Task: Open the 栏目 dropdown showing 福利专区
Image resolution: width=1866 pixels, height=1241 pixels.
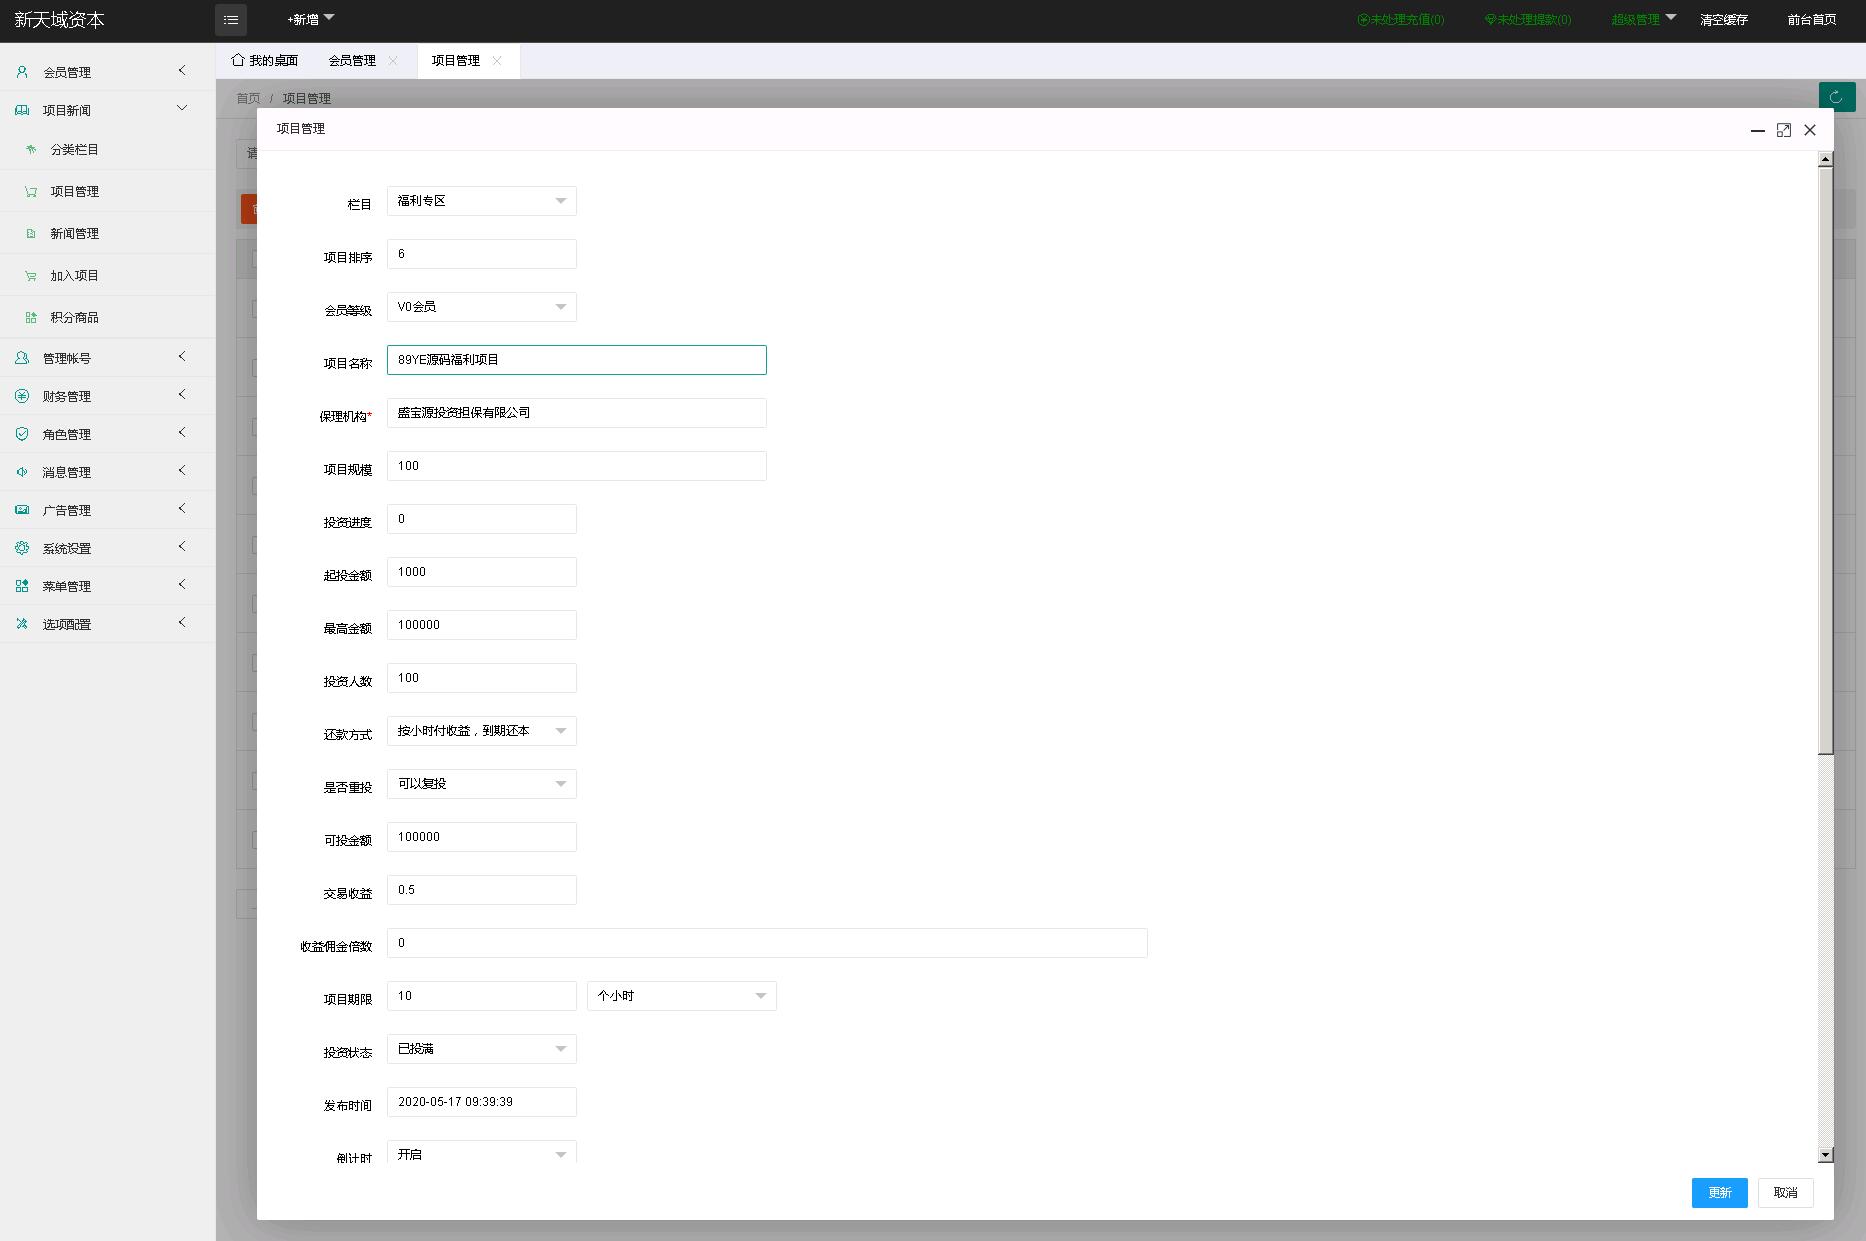Action: (x=481, y=201)
